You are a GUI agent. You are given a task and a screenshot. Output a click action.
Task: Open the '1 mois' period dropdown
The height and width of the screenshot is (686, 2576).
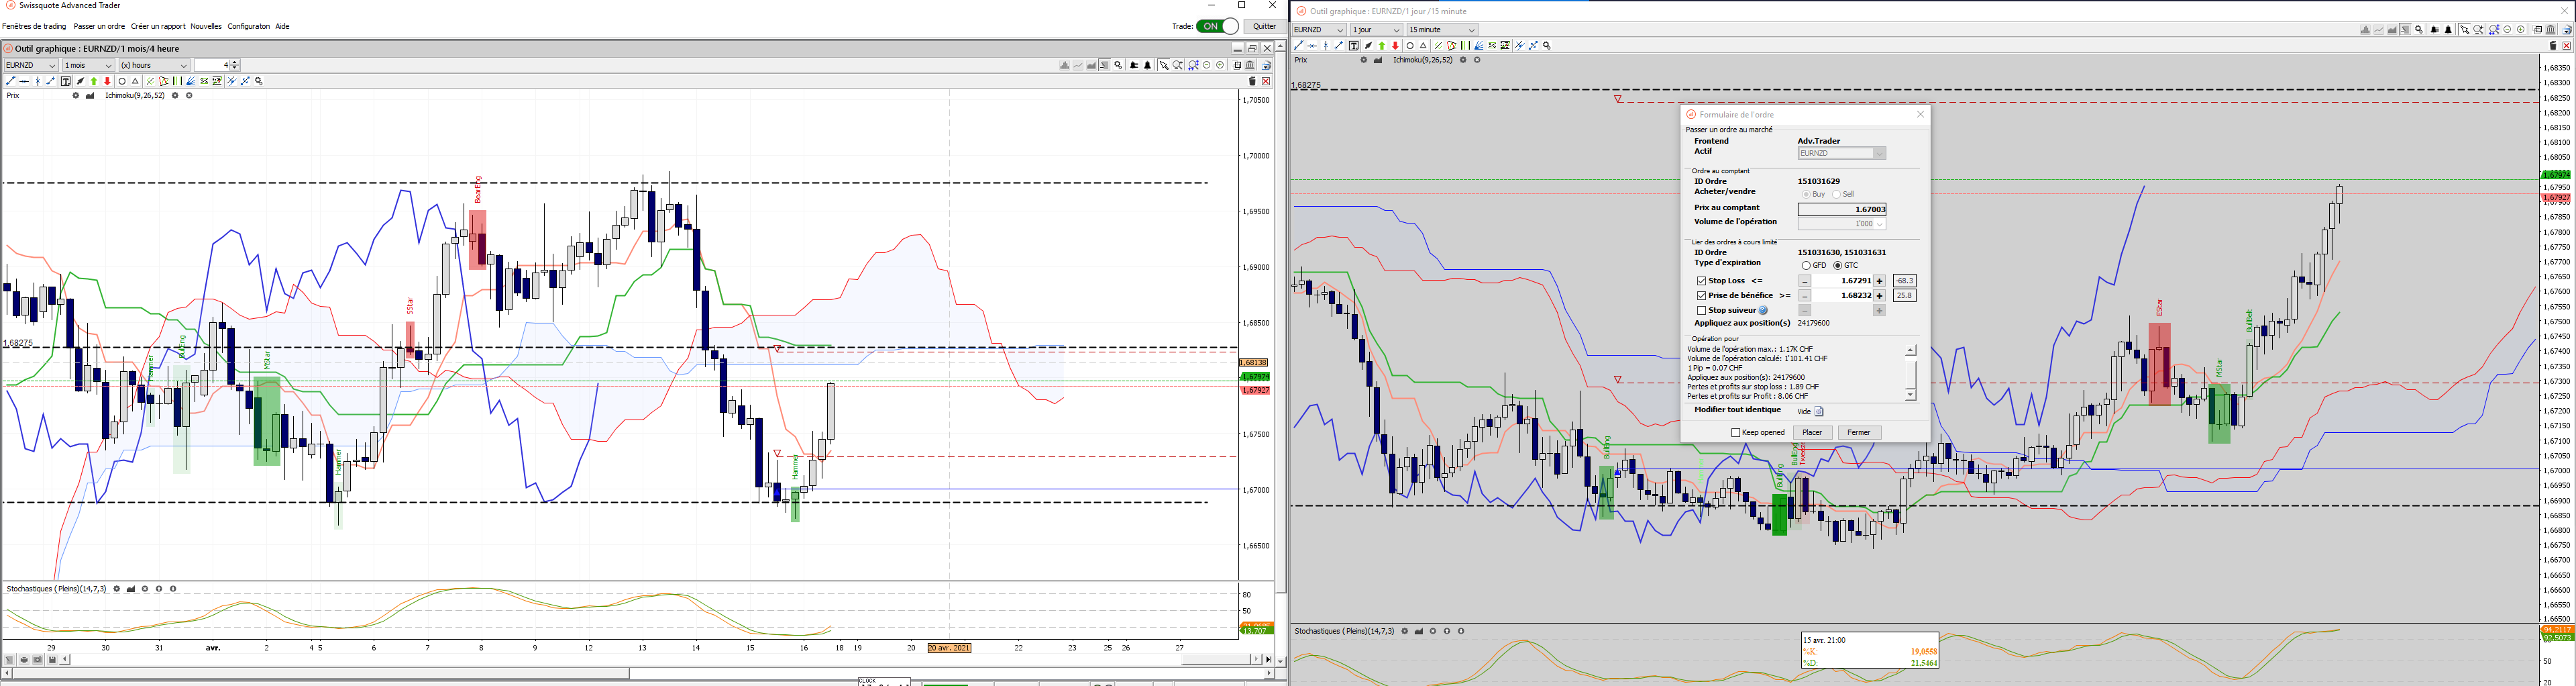pos(88,65)
